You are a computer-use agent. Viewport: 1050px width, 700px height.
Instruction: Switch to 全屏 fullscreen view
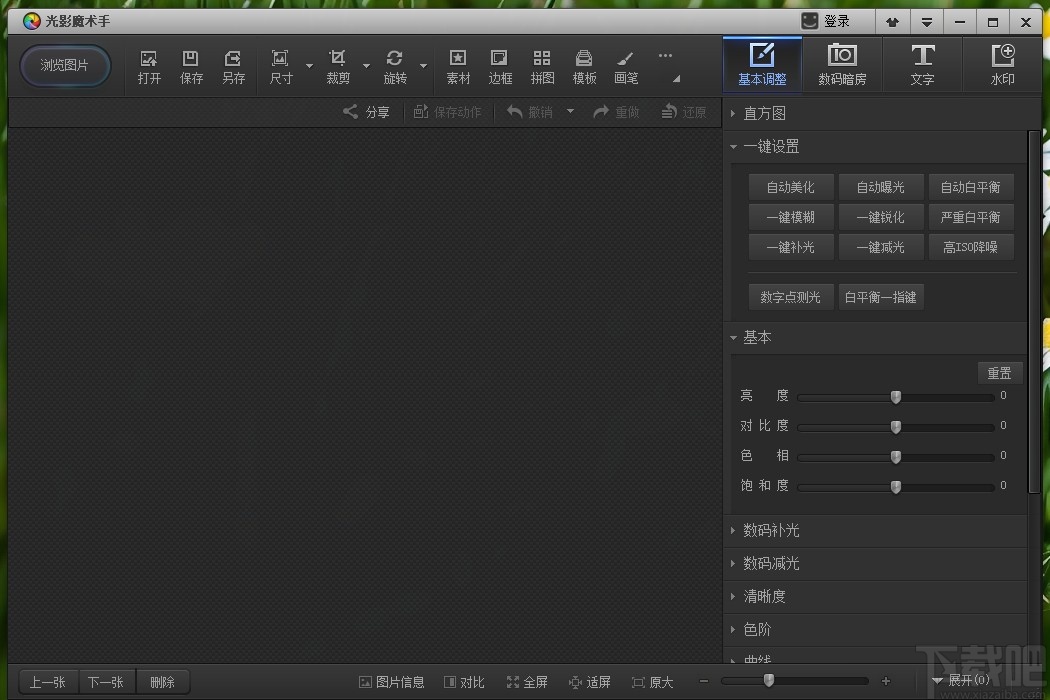pyautogui.click(x=527, y=682)
